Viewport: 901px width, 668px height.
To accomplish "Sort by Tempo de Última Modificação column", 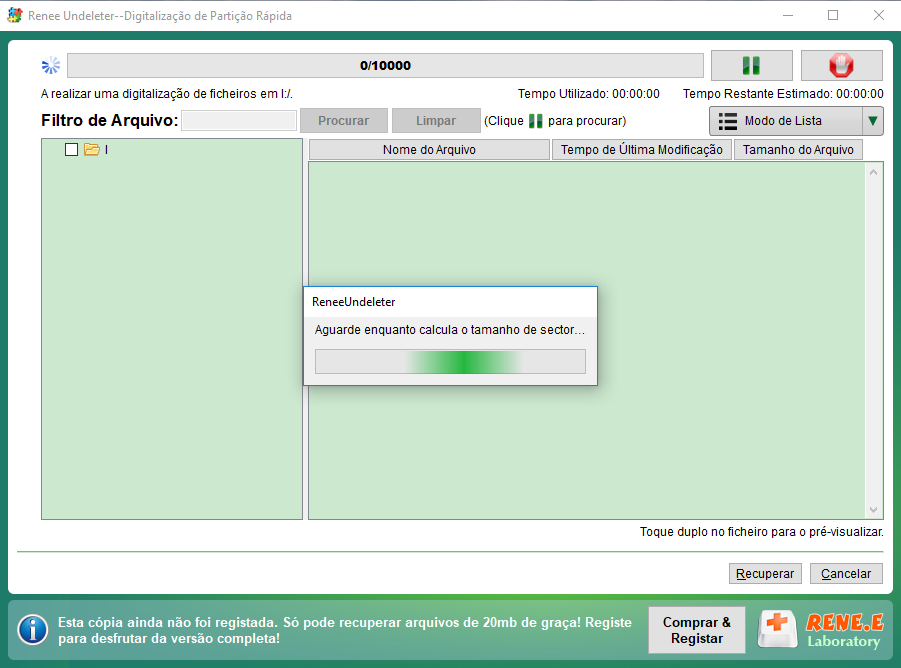I will tap(641, 150).
